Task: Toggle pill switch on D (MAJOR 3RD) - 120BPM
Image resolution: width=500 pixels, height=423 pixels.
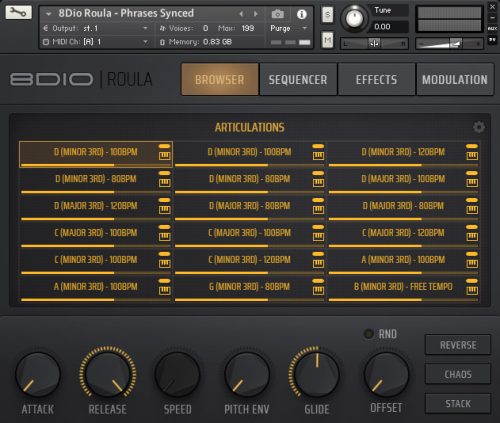Action: pos(164,200)
